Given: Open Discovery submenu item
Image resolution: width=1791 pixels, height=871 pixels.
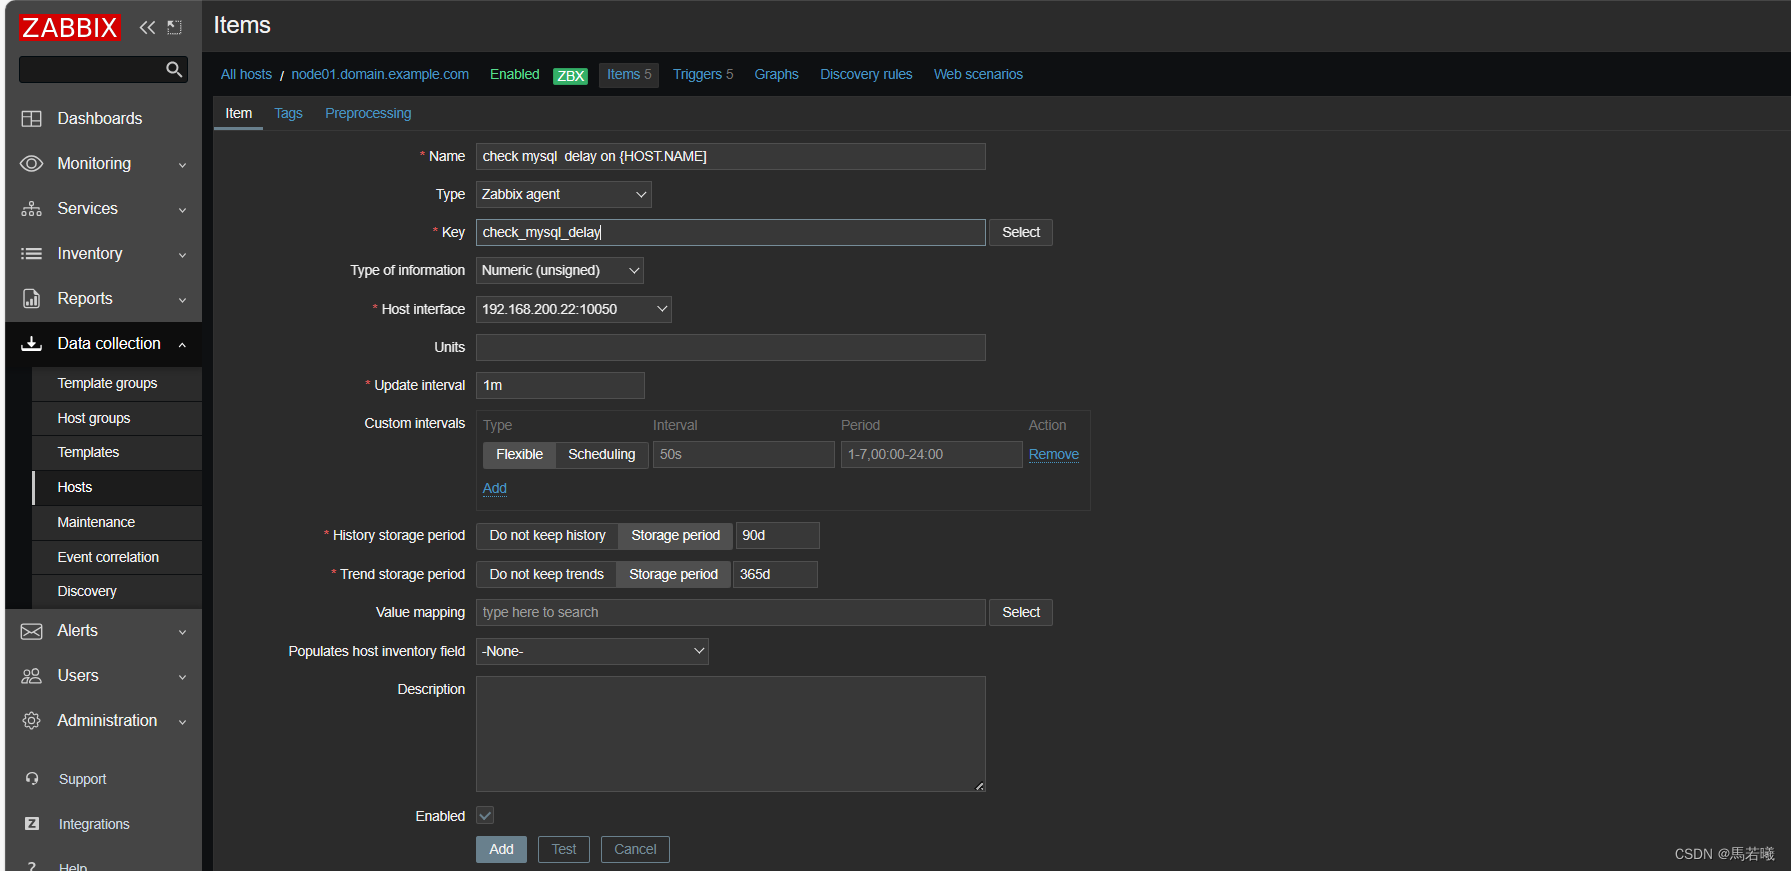Looking at the screenshot, I should [x=117, y=591].
